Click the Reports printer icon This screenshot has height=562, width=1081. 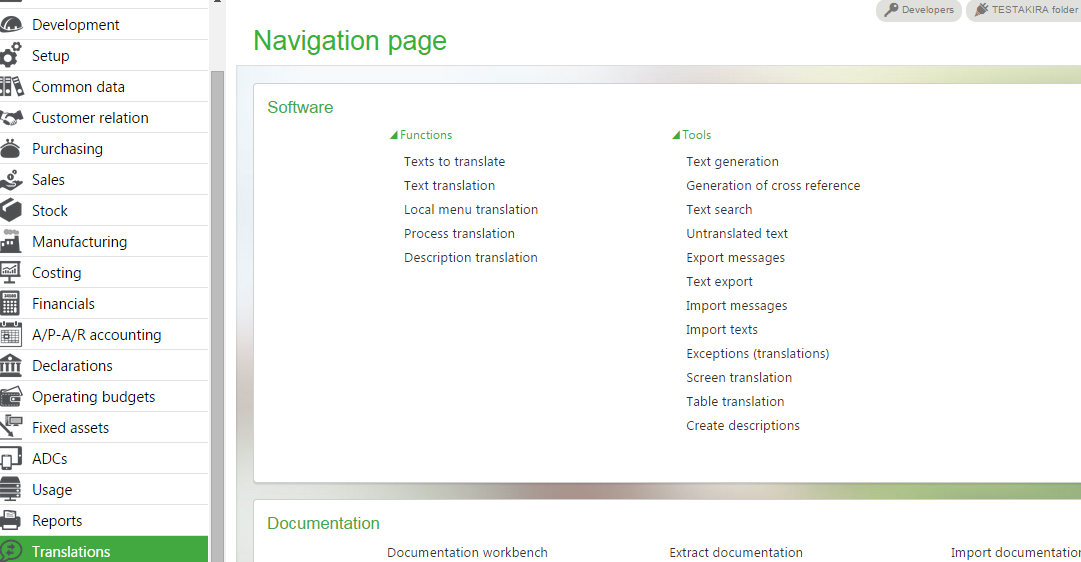tap(11, 521)
